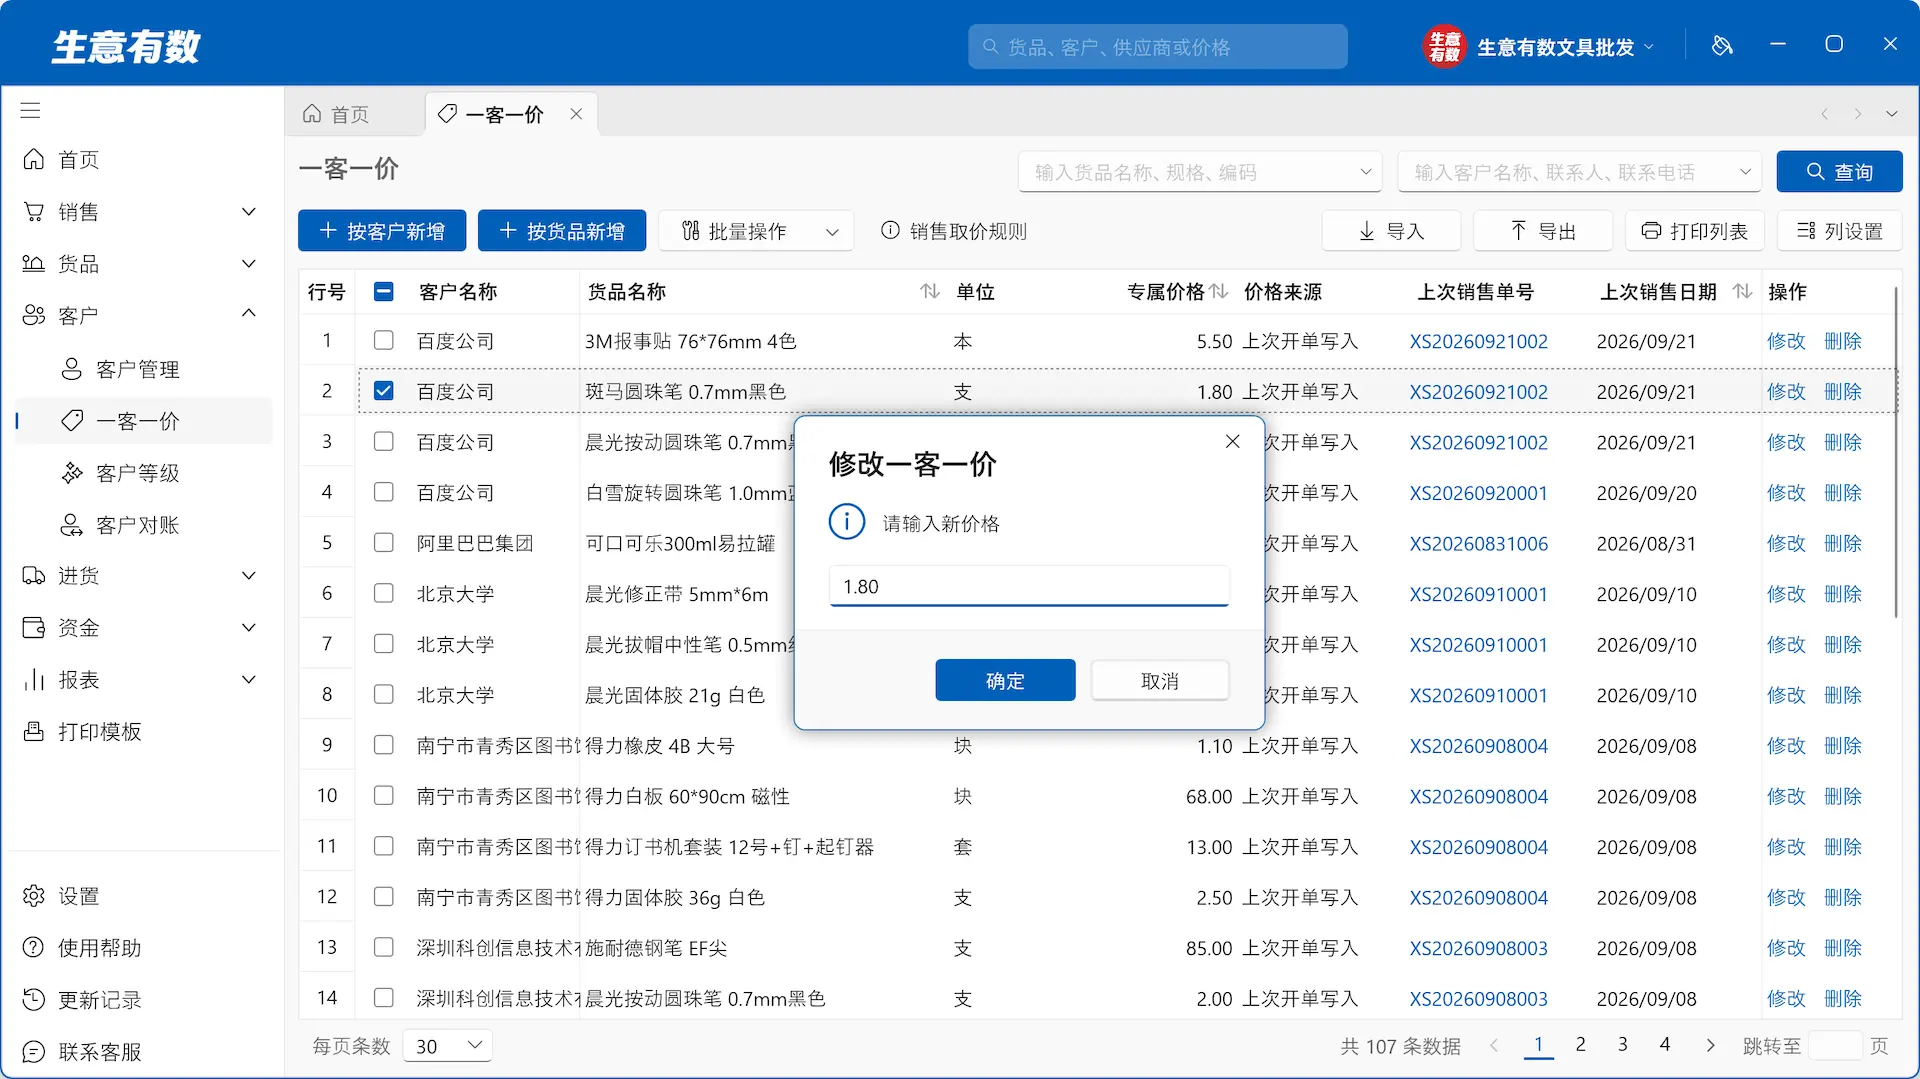The image size is (1920, 1079).
Task: Click the 取消 button in dialog
Action: tap(1160, 681)
